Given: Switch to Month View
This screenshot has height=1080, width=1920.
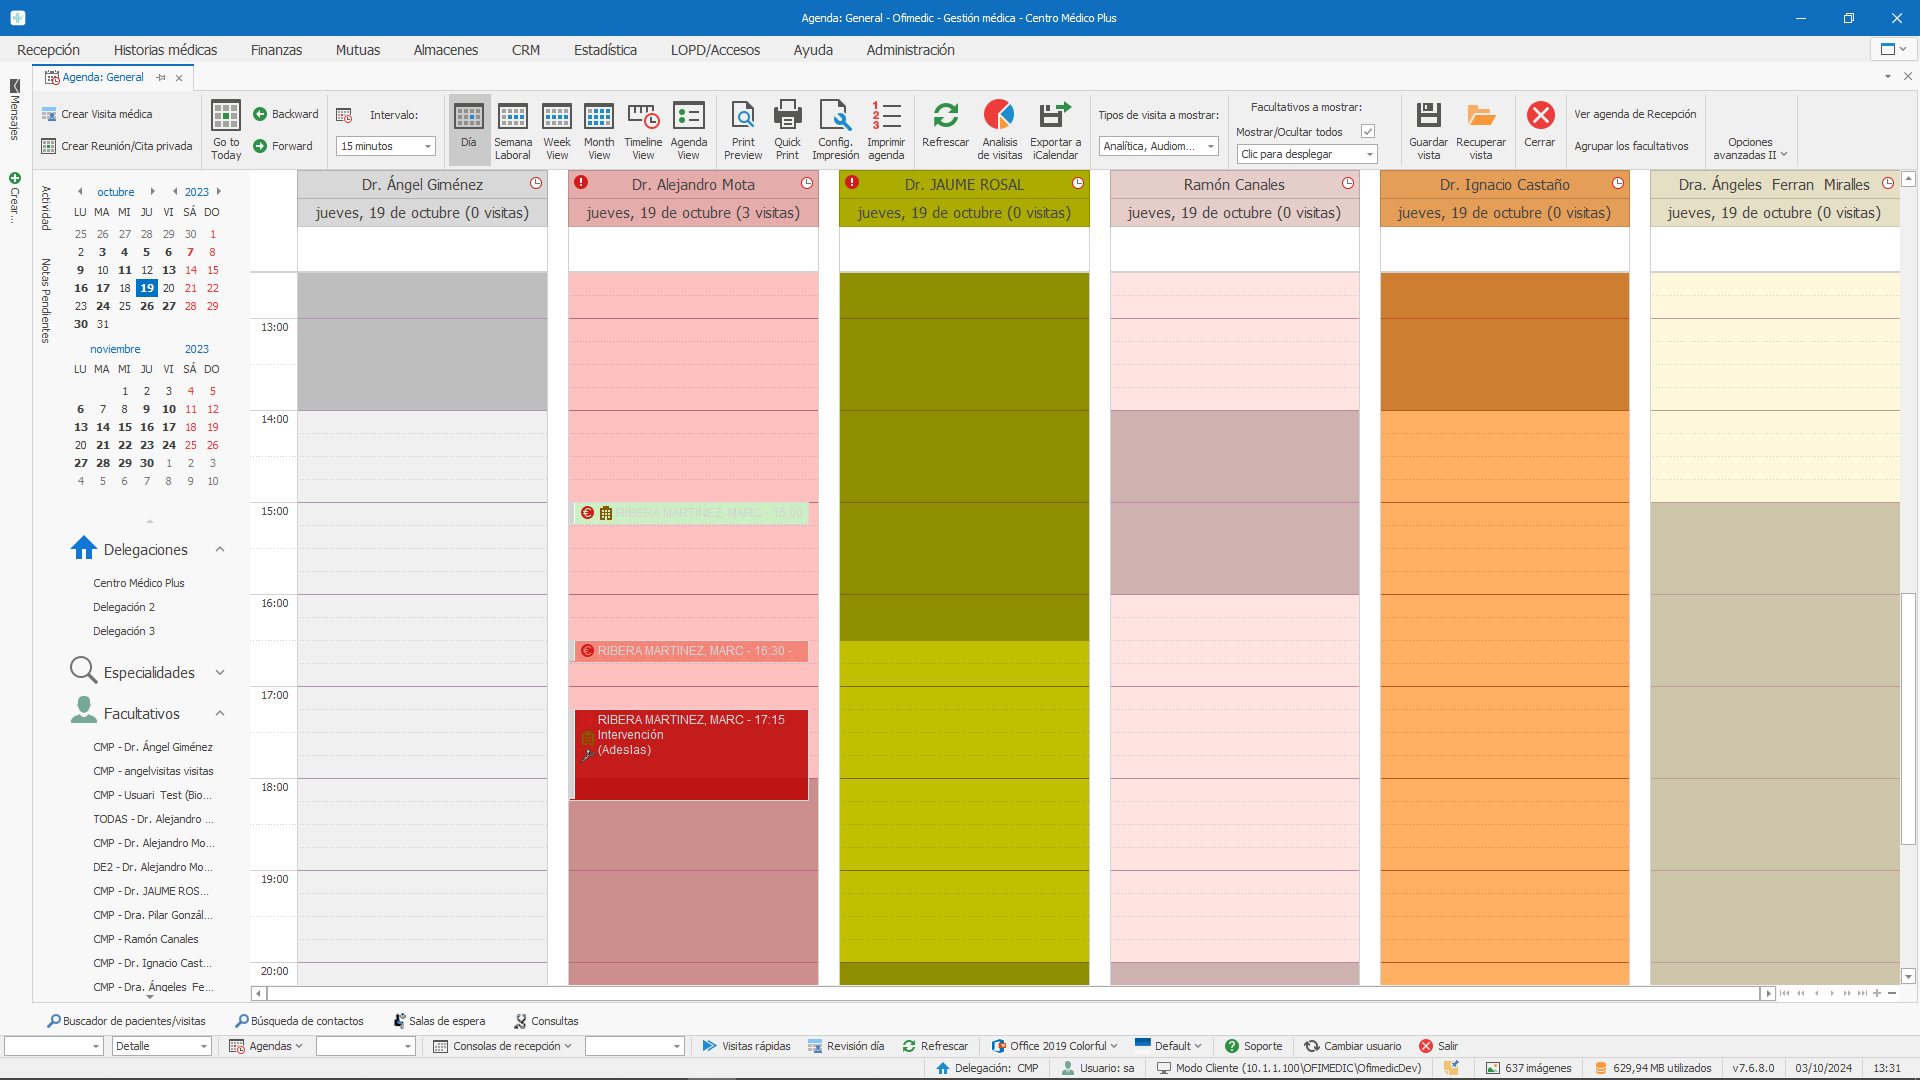Looking at the screenshot, I should click(599, 117).
